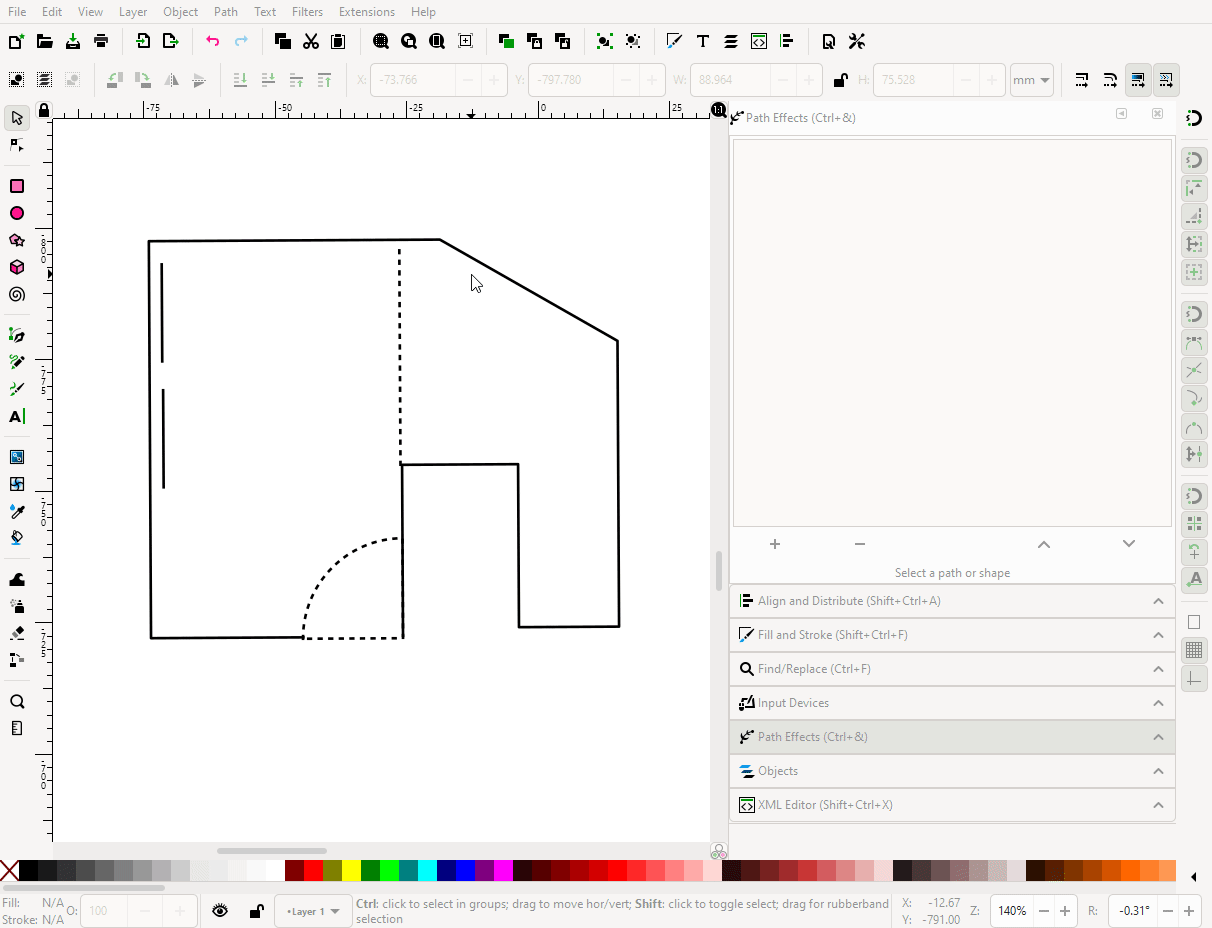The image size is (1212, 928).
Task: Choose the Rectangle tool
Action: point(17,186)
